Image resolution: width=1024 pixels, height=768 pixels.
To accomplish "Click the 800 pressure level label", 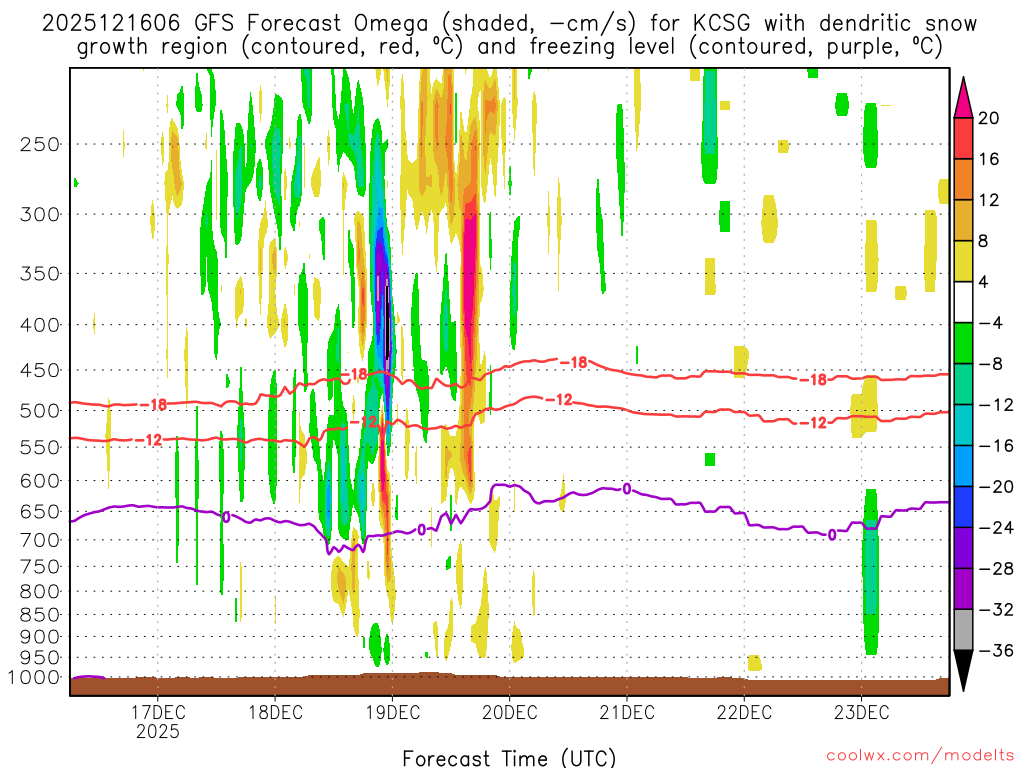I will tap(40, 592).
